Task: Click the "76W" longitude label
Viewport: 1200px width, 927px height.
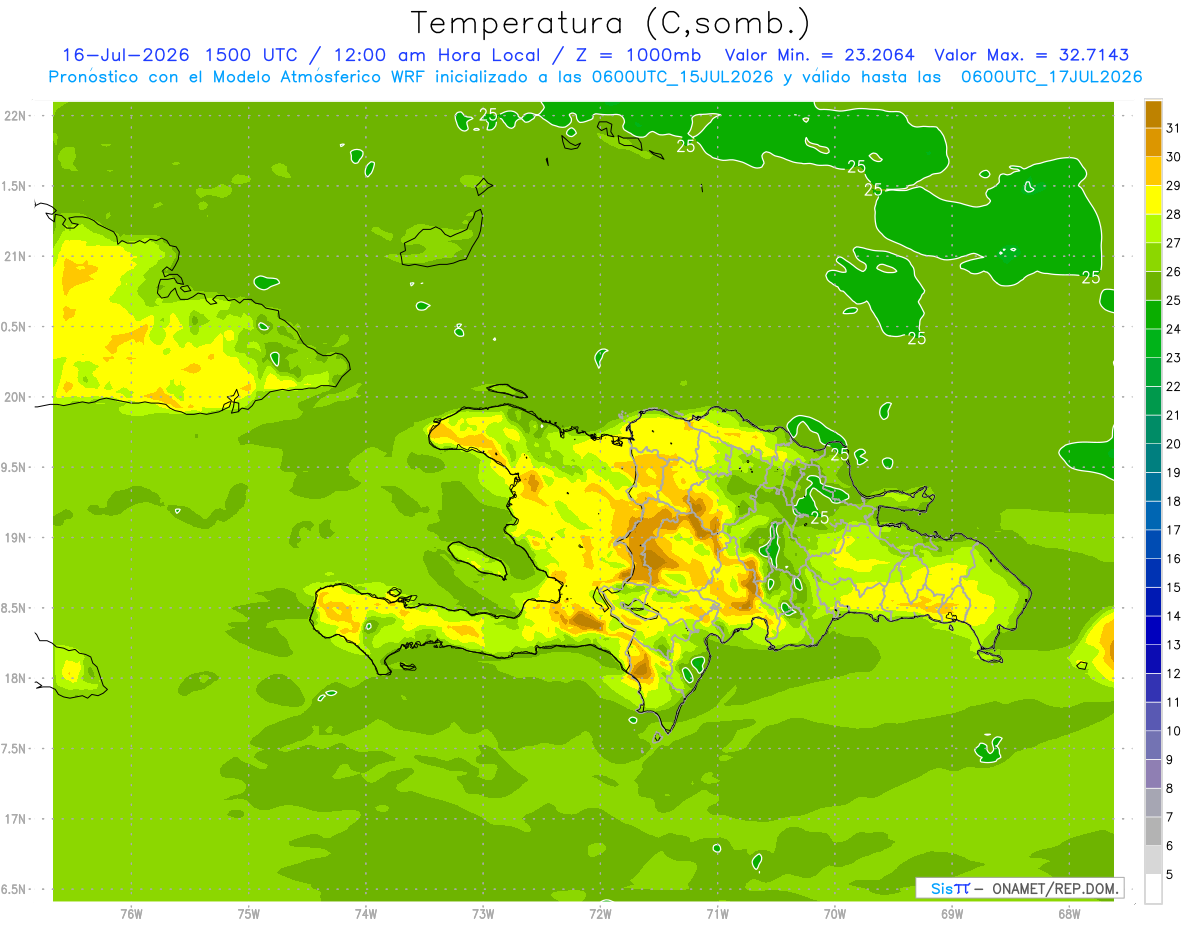Action: [x=131, y=913]
